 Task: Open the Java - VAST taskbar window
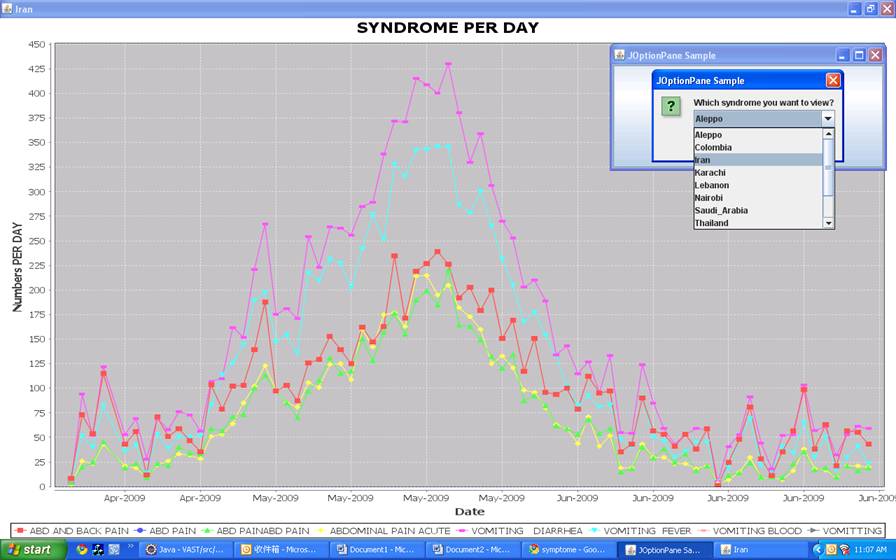click(x=186, y=549)
